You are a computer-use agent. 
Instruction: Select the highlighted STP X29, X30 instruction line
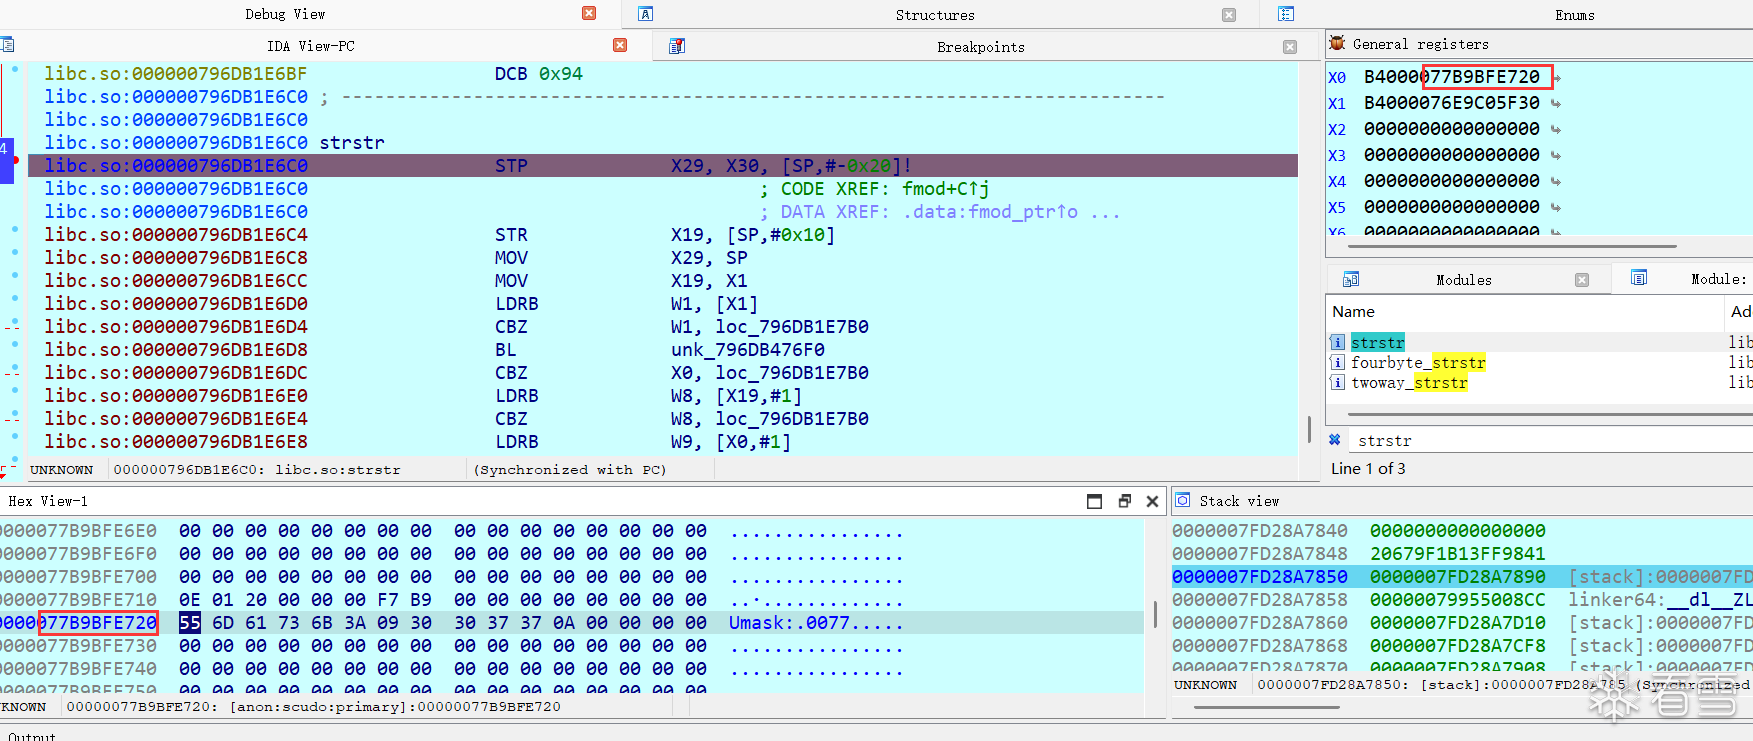coord(663,165)
